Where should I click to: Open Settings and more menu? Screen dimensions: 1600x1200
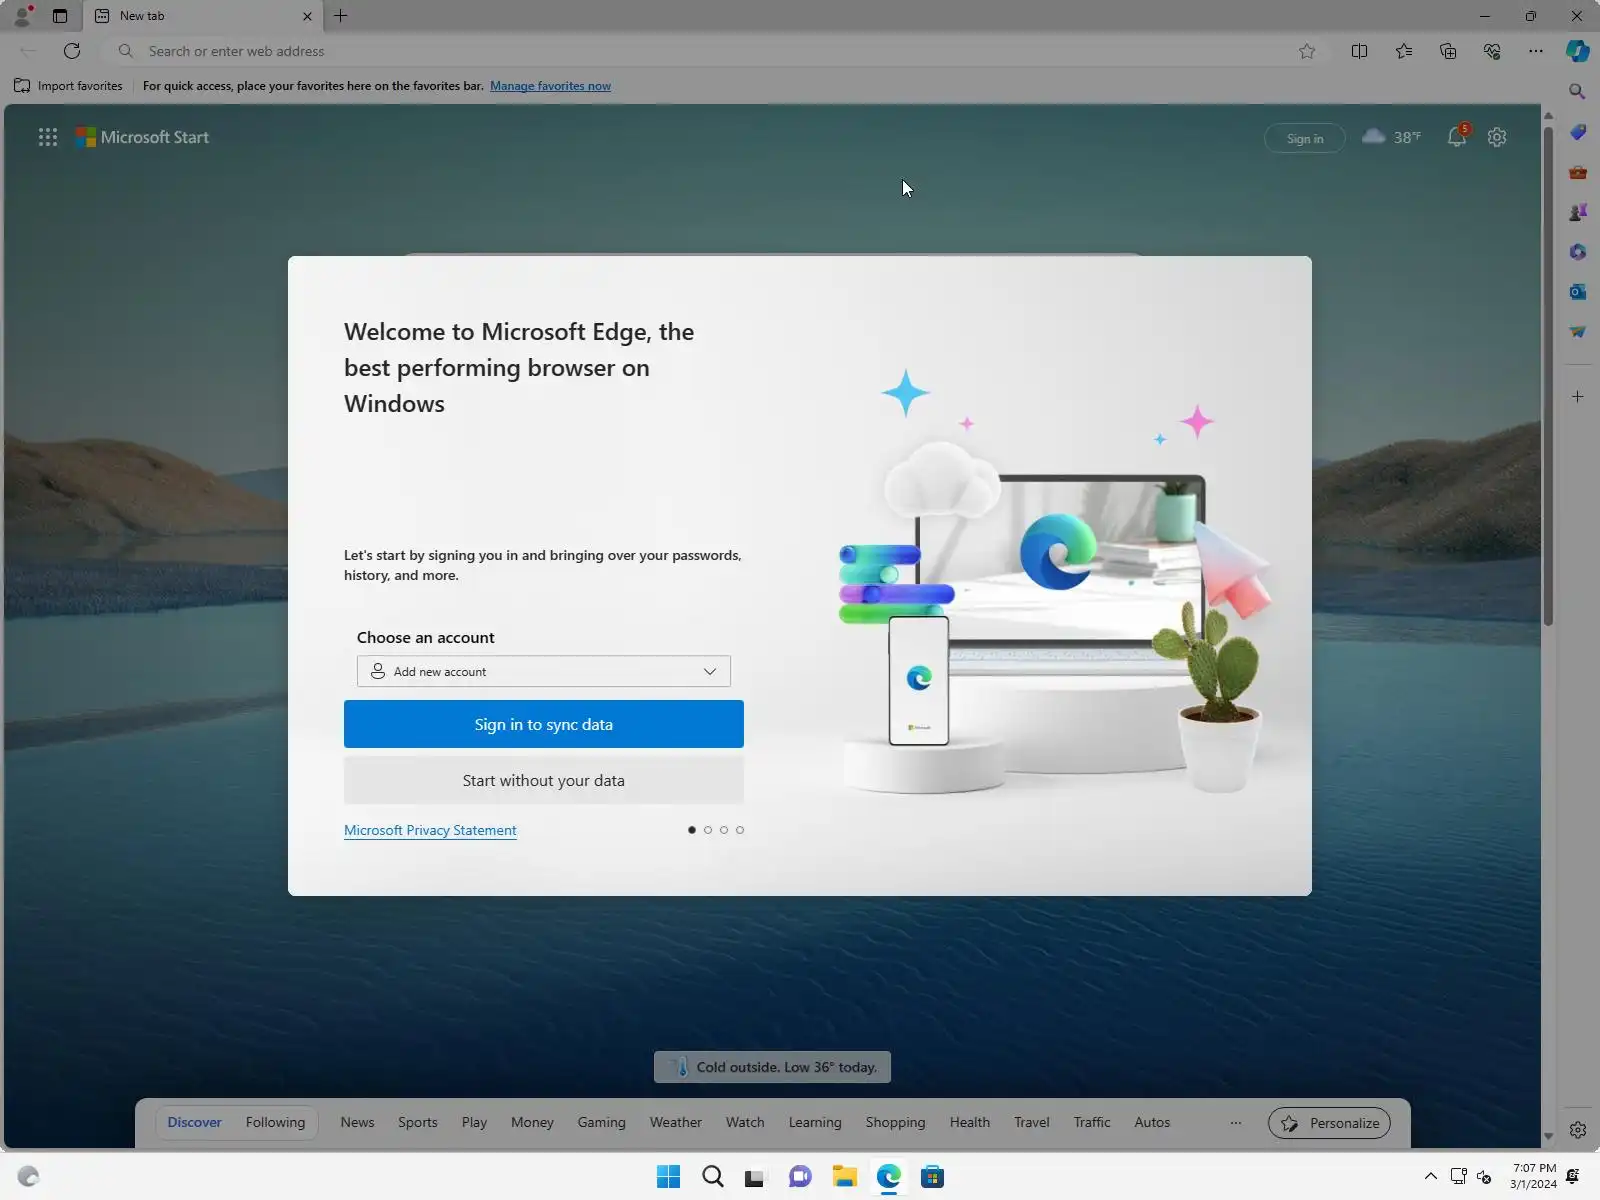click(x=1536, y=51)
